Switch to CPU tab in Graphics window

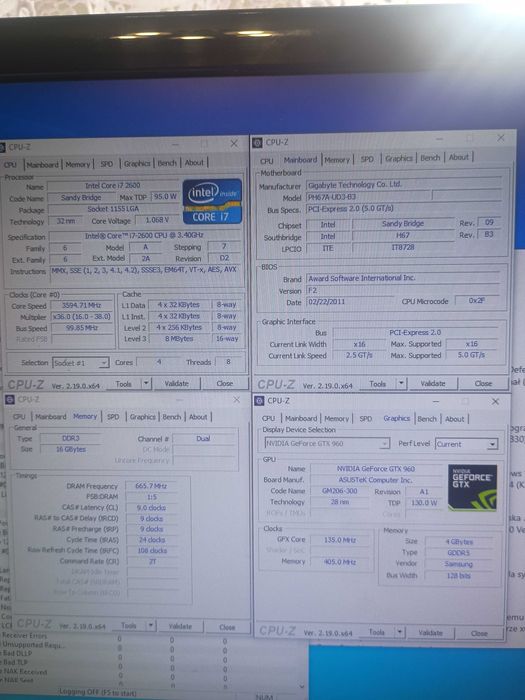point(268,418)
